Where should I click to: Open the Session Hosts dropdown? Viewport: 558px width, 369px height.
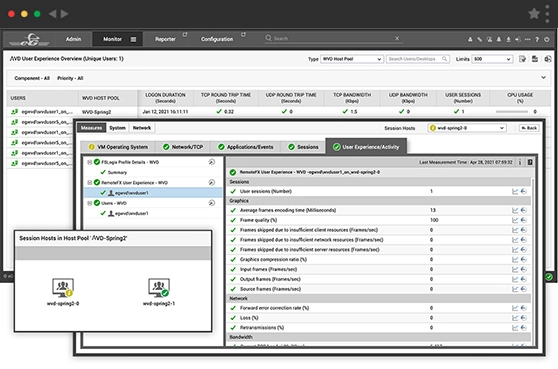click(467, 128)
